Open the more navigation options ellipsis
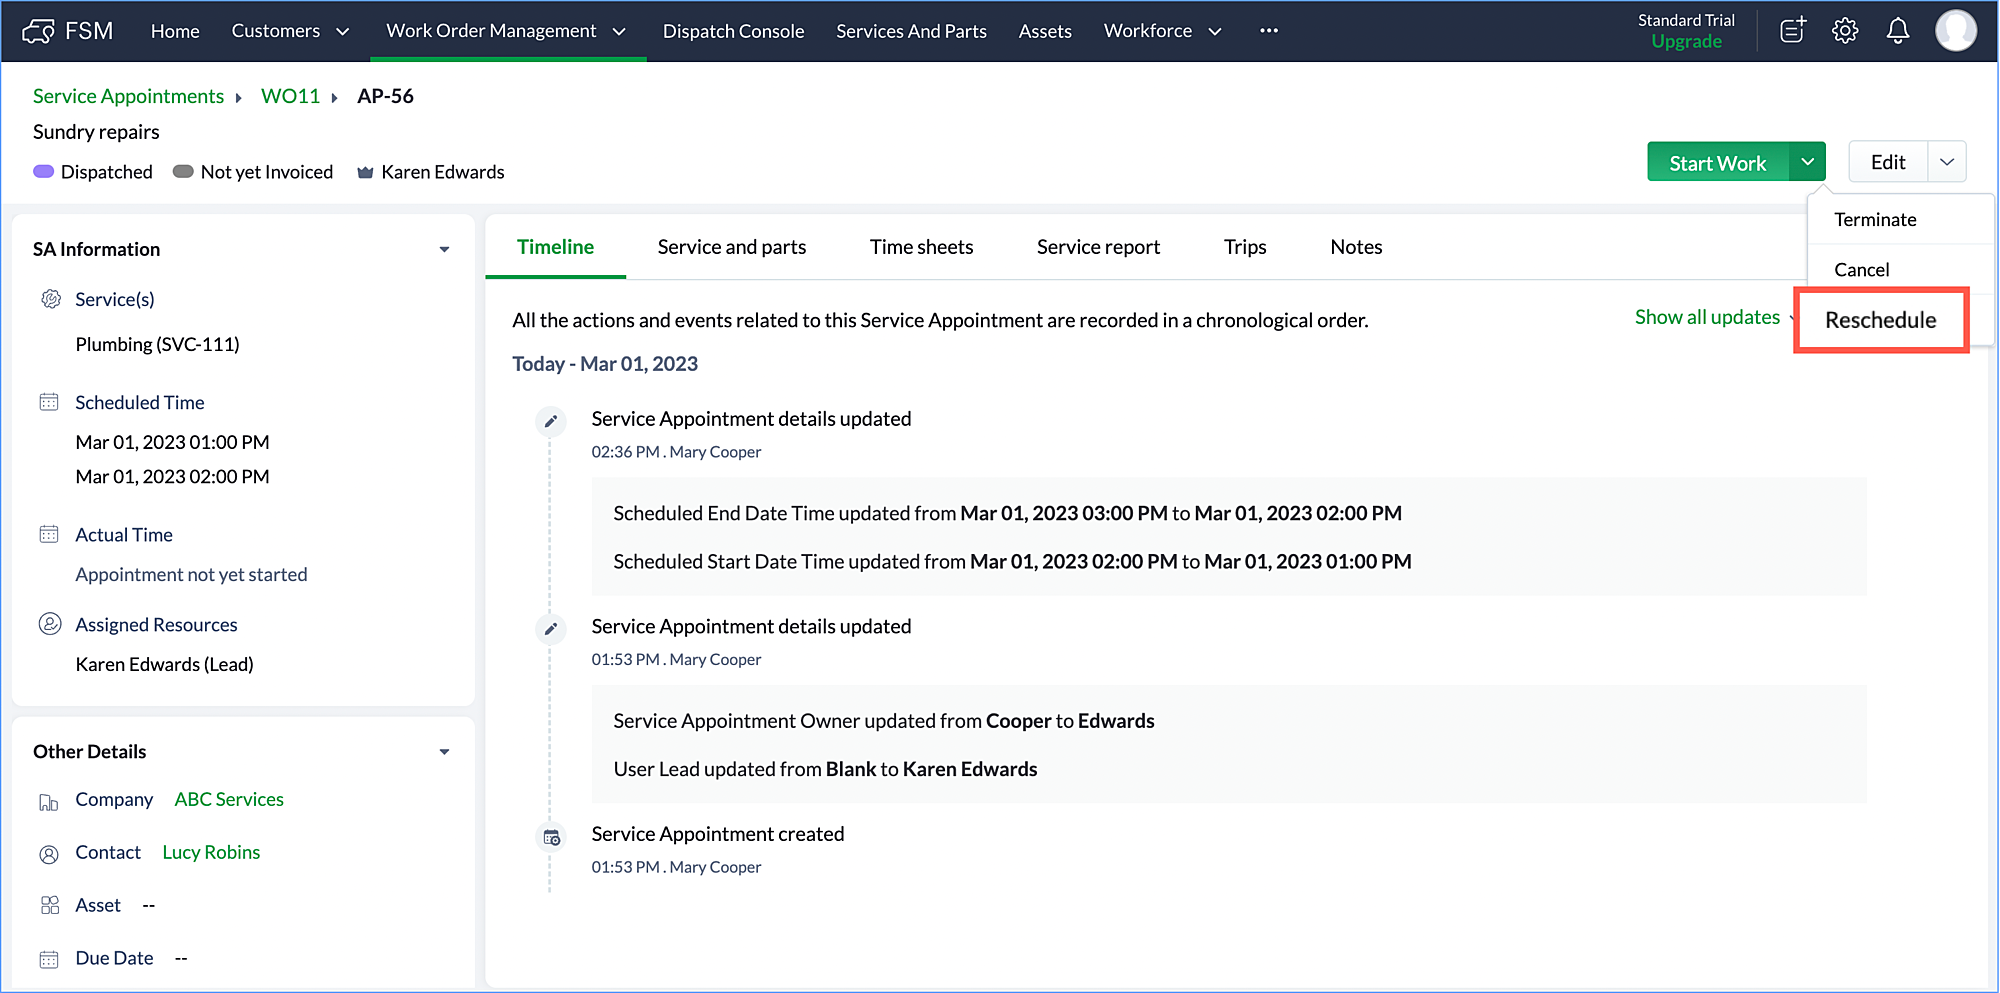Viewport: 2000px width, 993px height. click(1268, 31)
